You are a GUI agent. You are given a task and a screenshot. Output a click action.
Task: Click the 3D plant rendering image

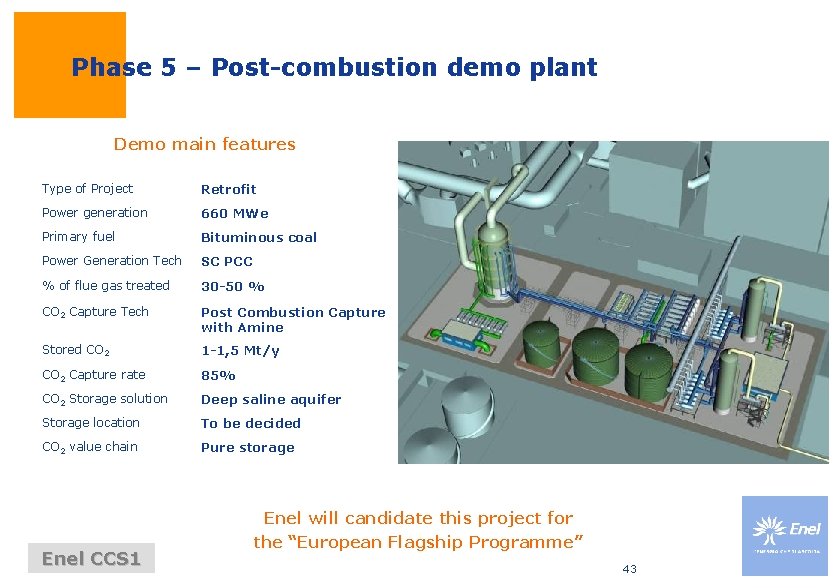[x=613, y=302]
